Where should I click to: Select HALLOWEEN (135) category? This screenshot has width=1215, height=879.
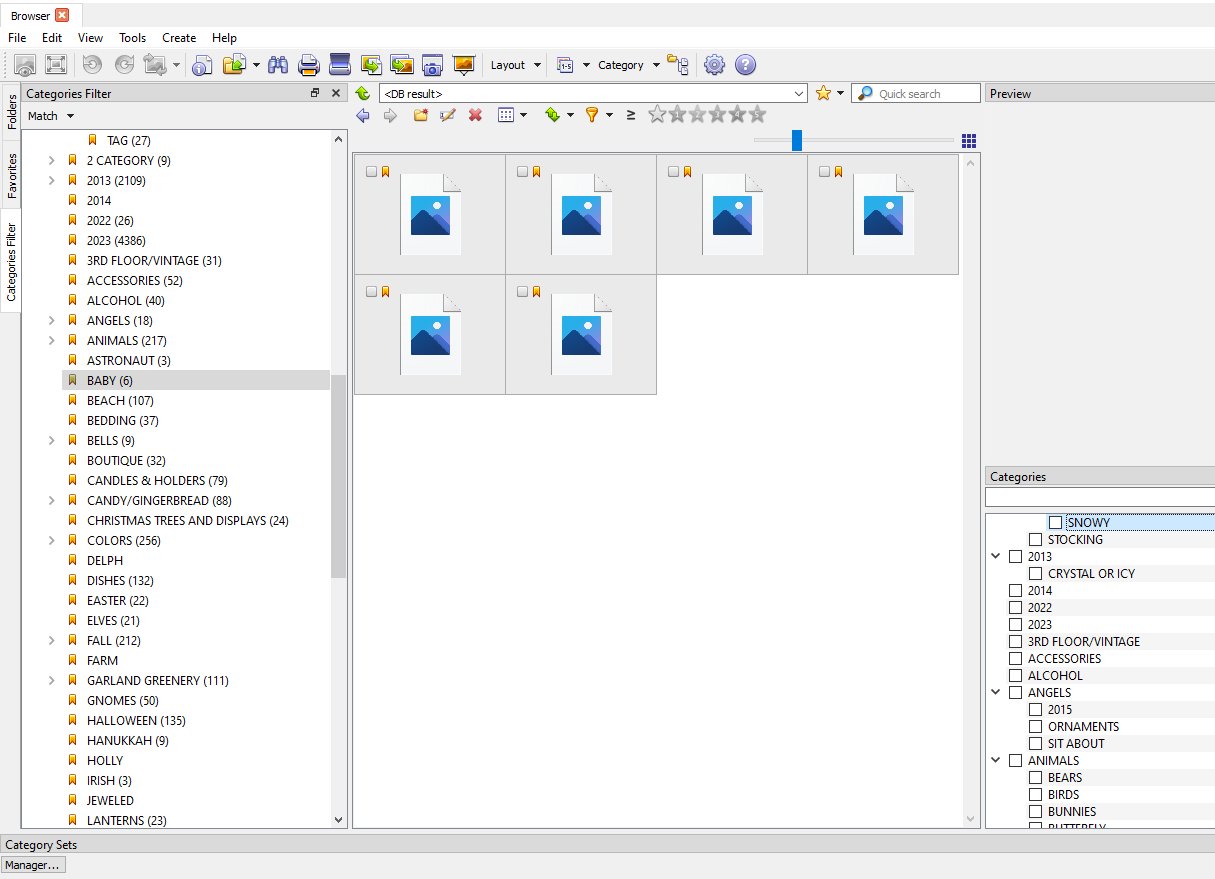click(136, 720)
